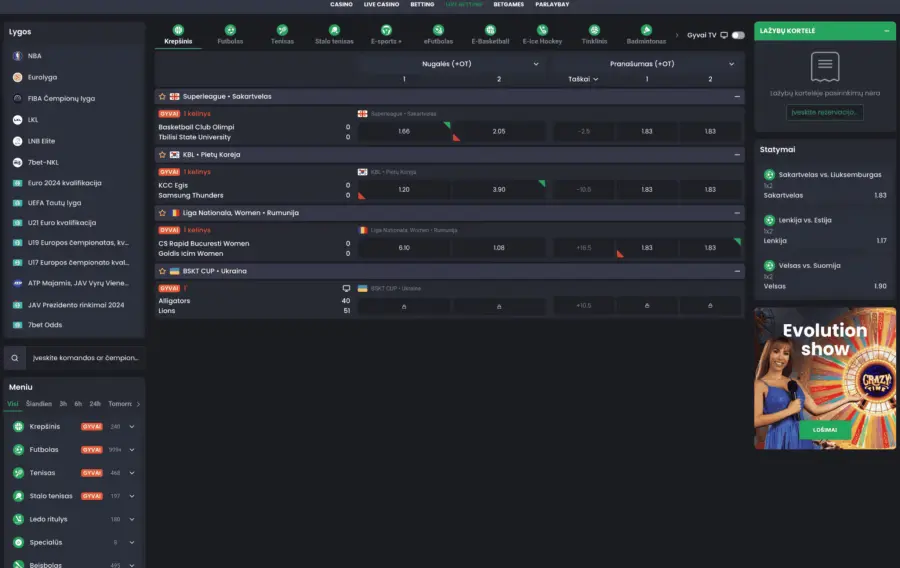Click the team or championship search field

pos(85,357)
